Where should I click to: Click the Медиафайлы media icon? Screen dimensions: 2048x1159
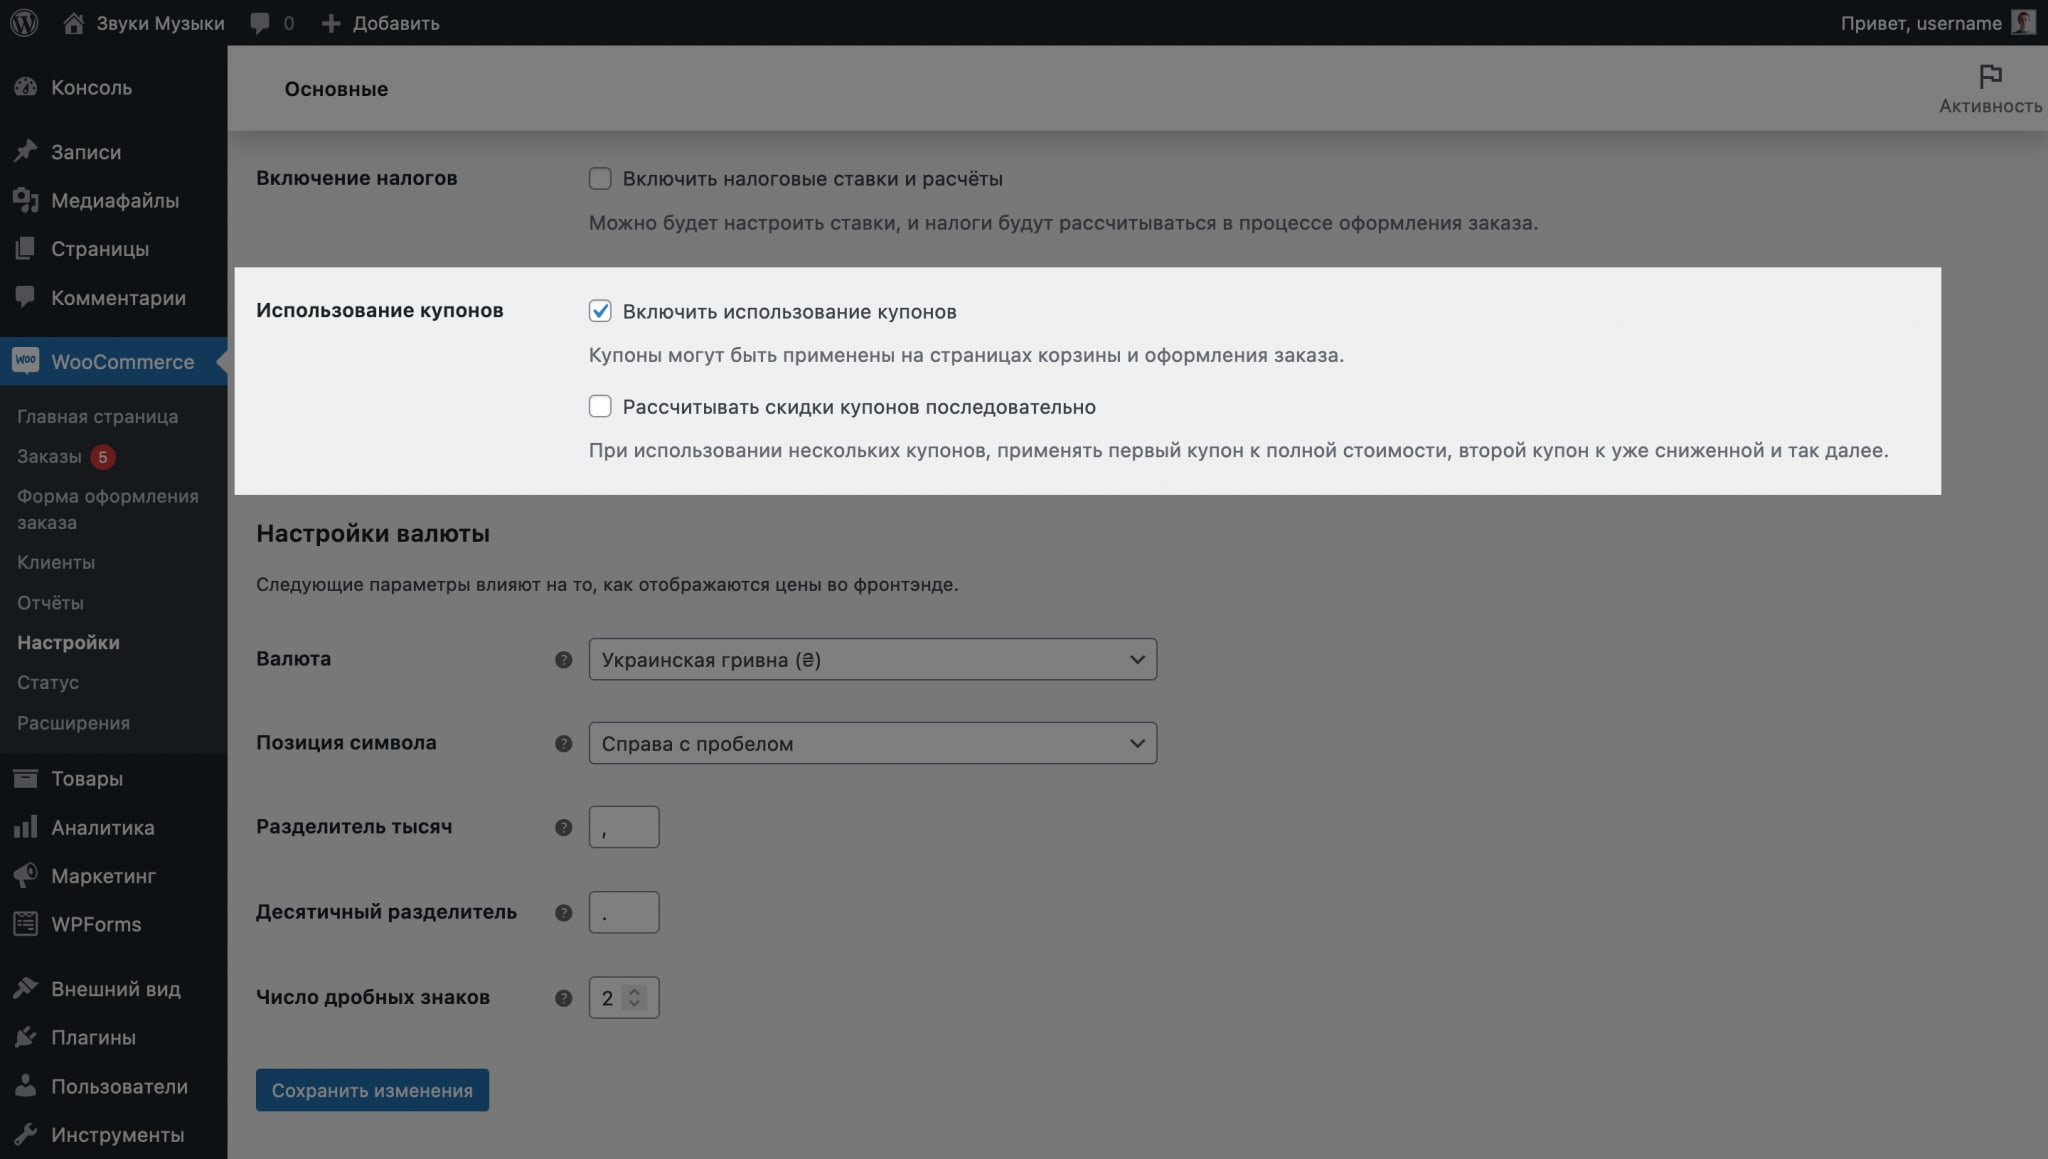[26, 200]
